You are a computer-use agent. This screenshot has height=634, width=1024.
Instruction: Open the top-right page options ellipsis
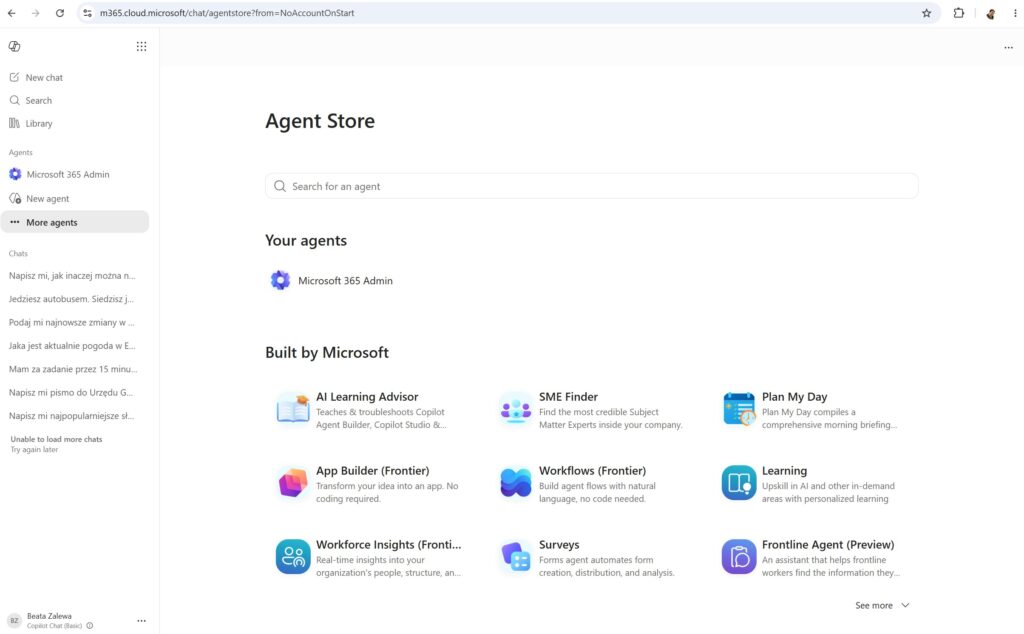[x=1008, y=48]
